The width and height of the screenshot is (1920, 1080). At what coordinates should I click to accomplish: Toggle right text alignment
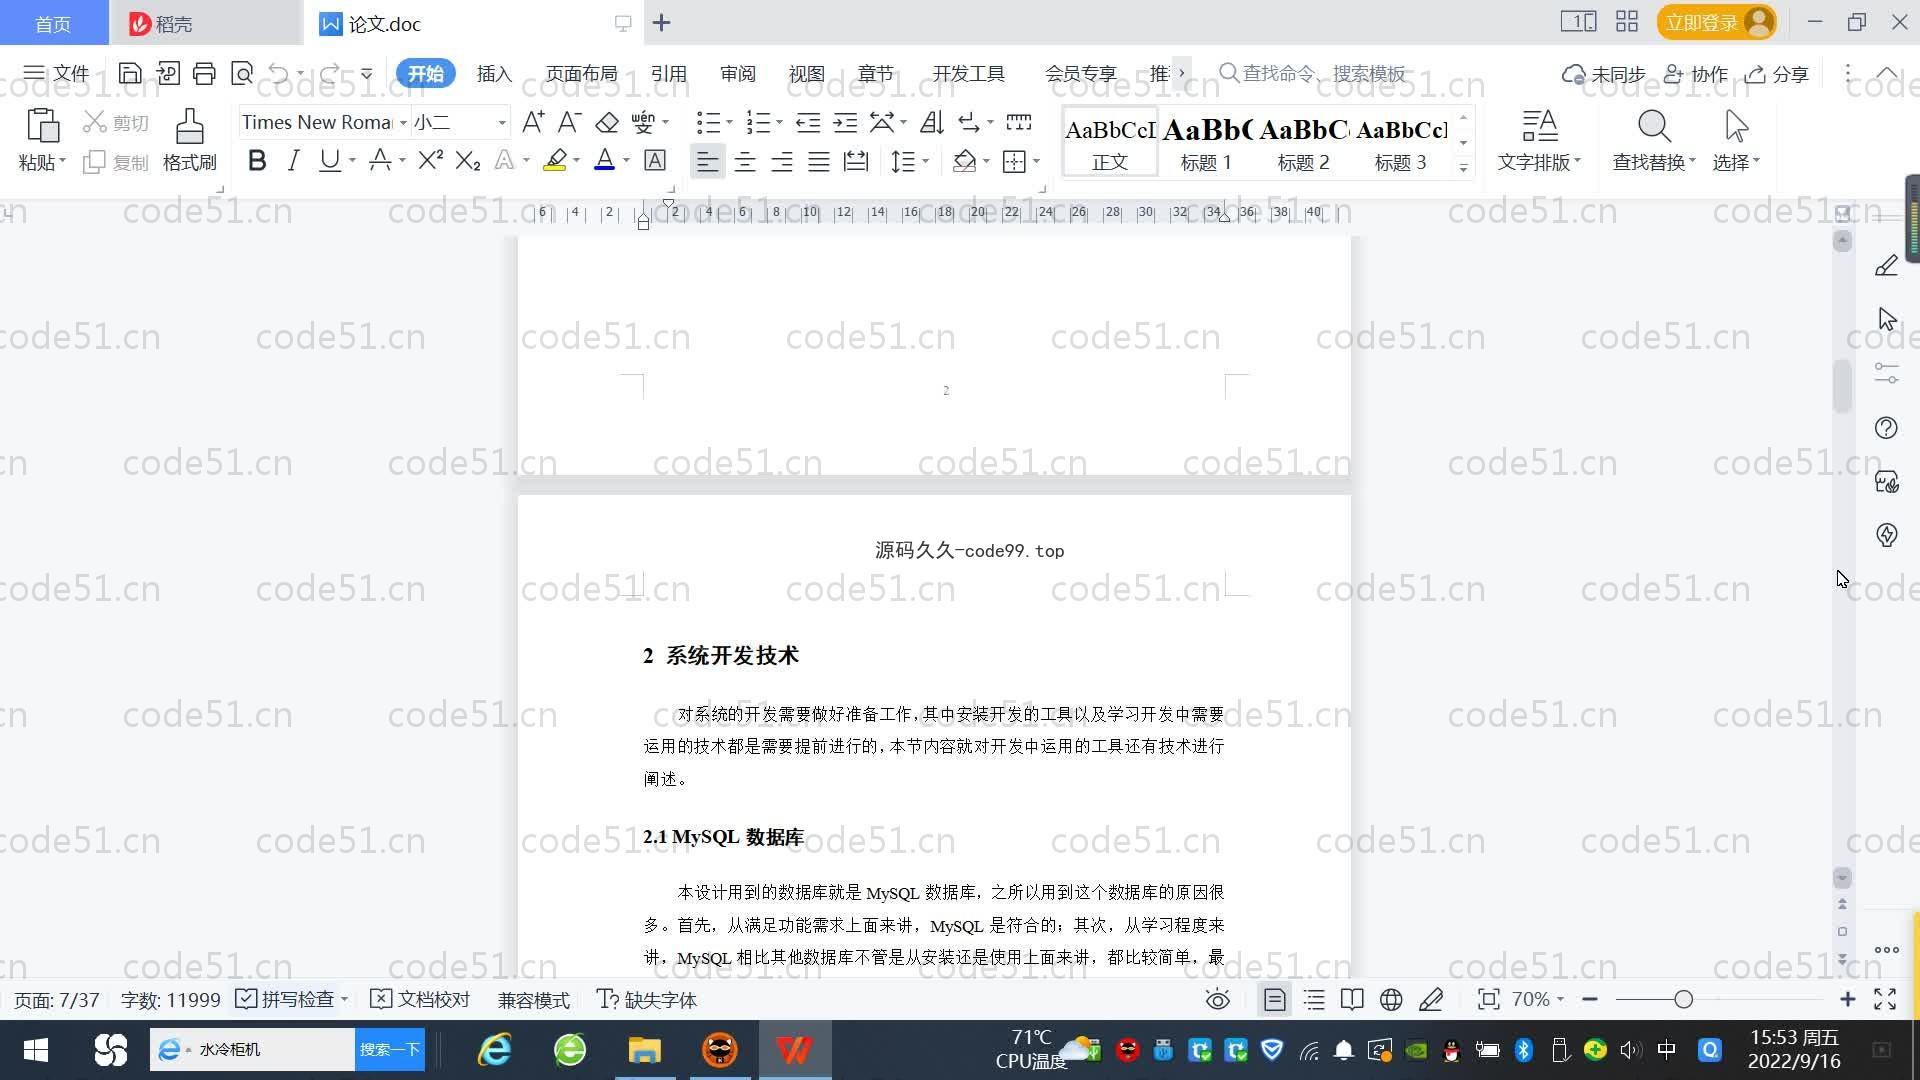pyautogui.click(x=782, y=161)
